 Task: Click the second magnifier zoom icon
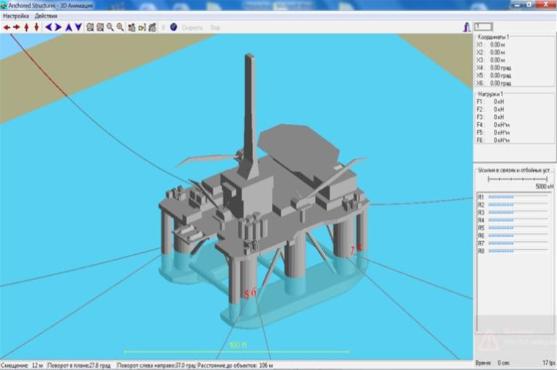(x=120, y=27)
